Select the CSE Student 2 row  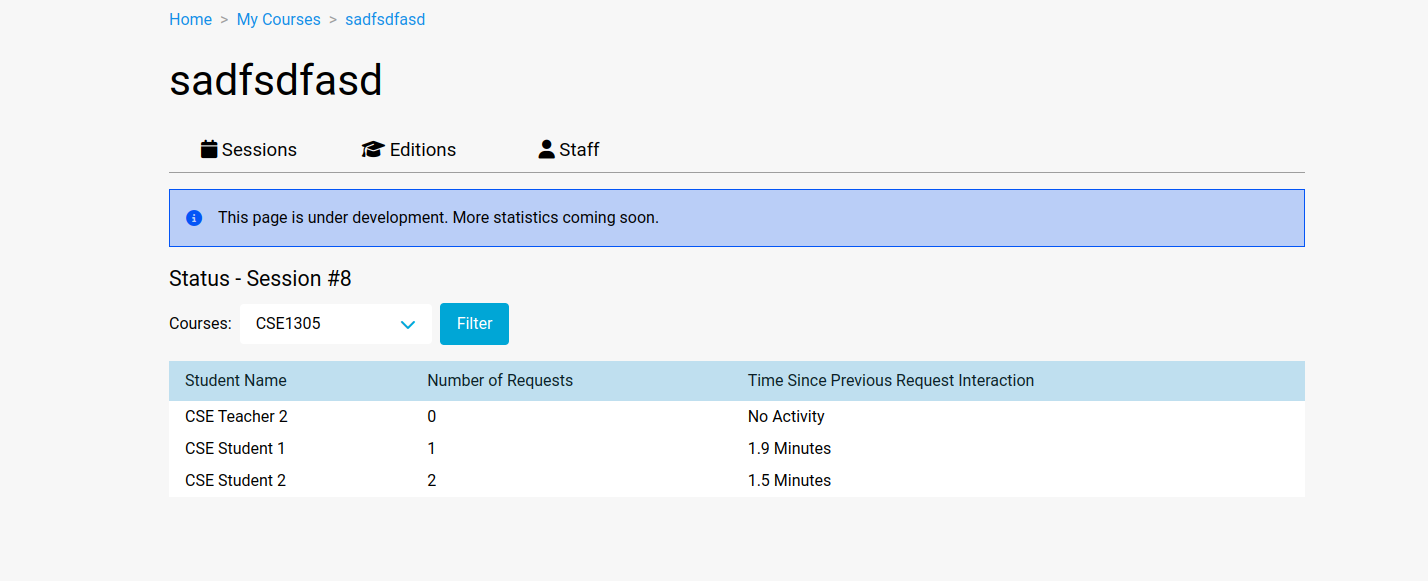coord(737,481)
